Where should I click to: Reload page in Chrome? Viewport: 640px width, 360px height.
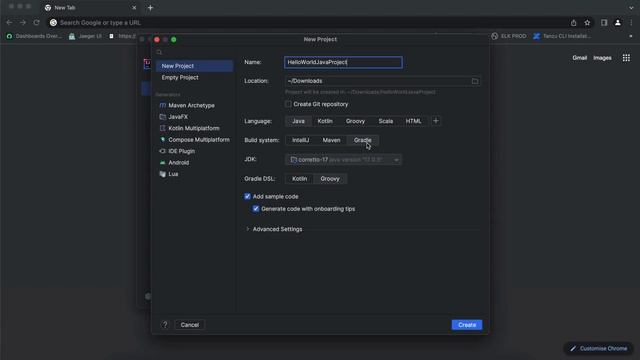pos(36,22)
